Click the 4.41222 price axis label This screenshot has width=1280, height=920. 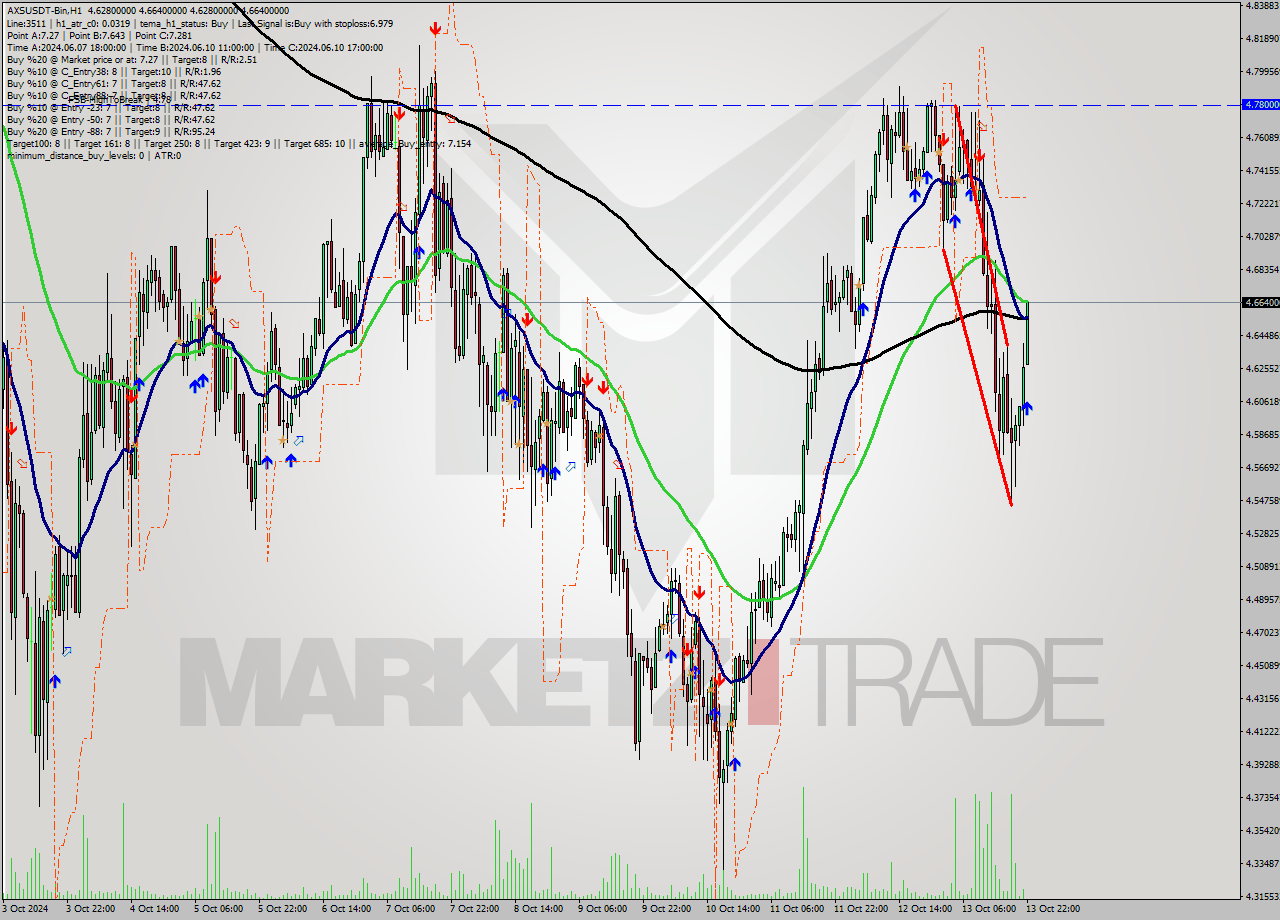click(x=1262, y=731)
